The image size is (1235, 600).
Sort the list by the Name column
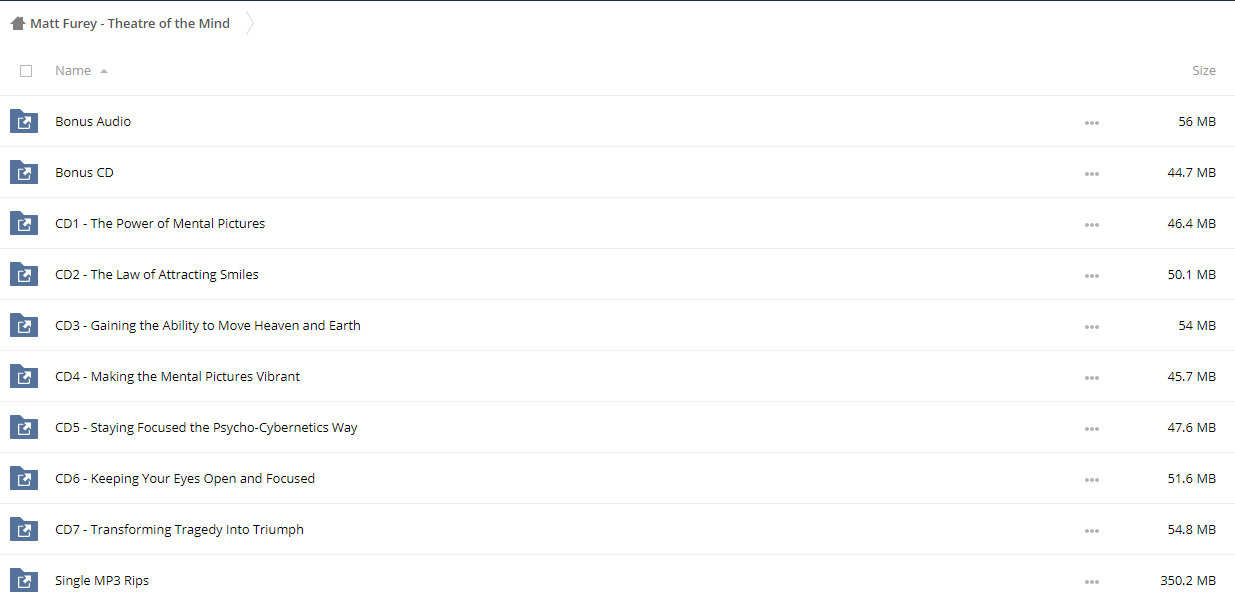73,71
